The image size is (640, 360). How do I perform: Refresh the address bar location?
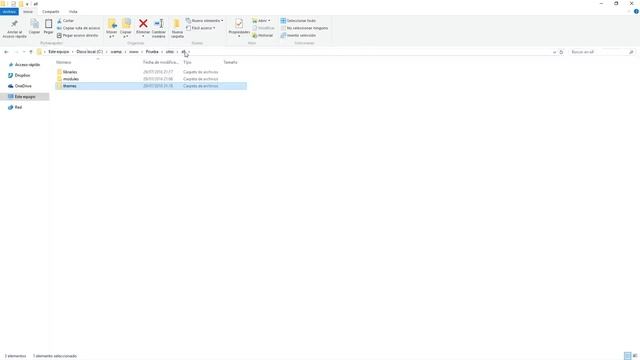click(561, 52)
